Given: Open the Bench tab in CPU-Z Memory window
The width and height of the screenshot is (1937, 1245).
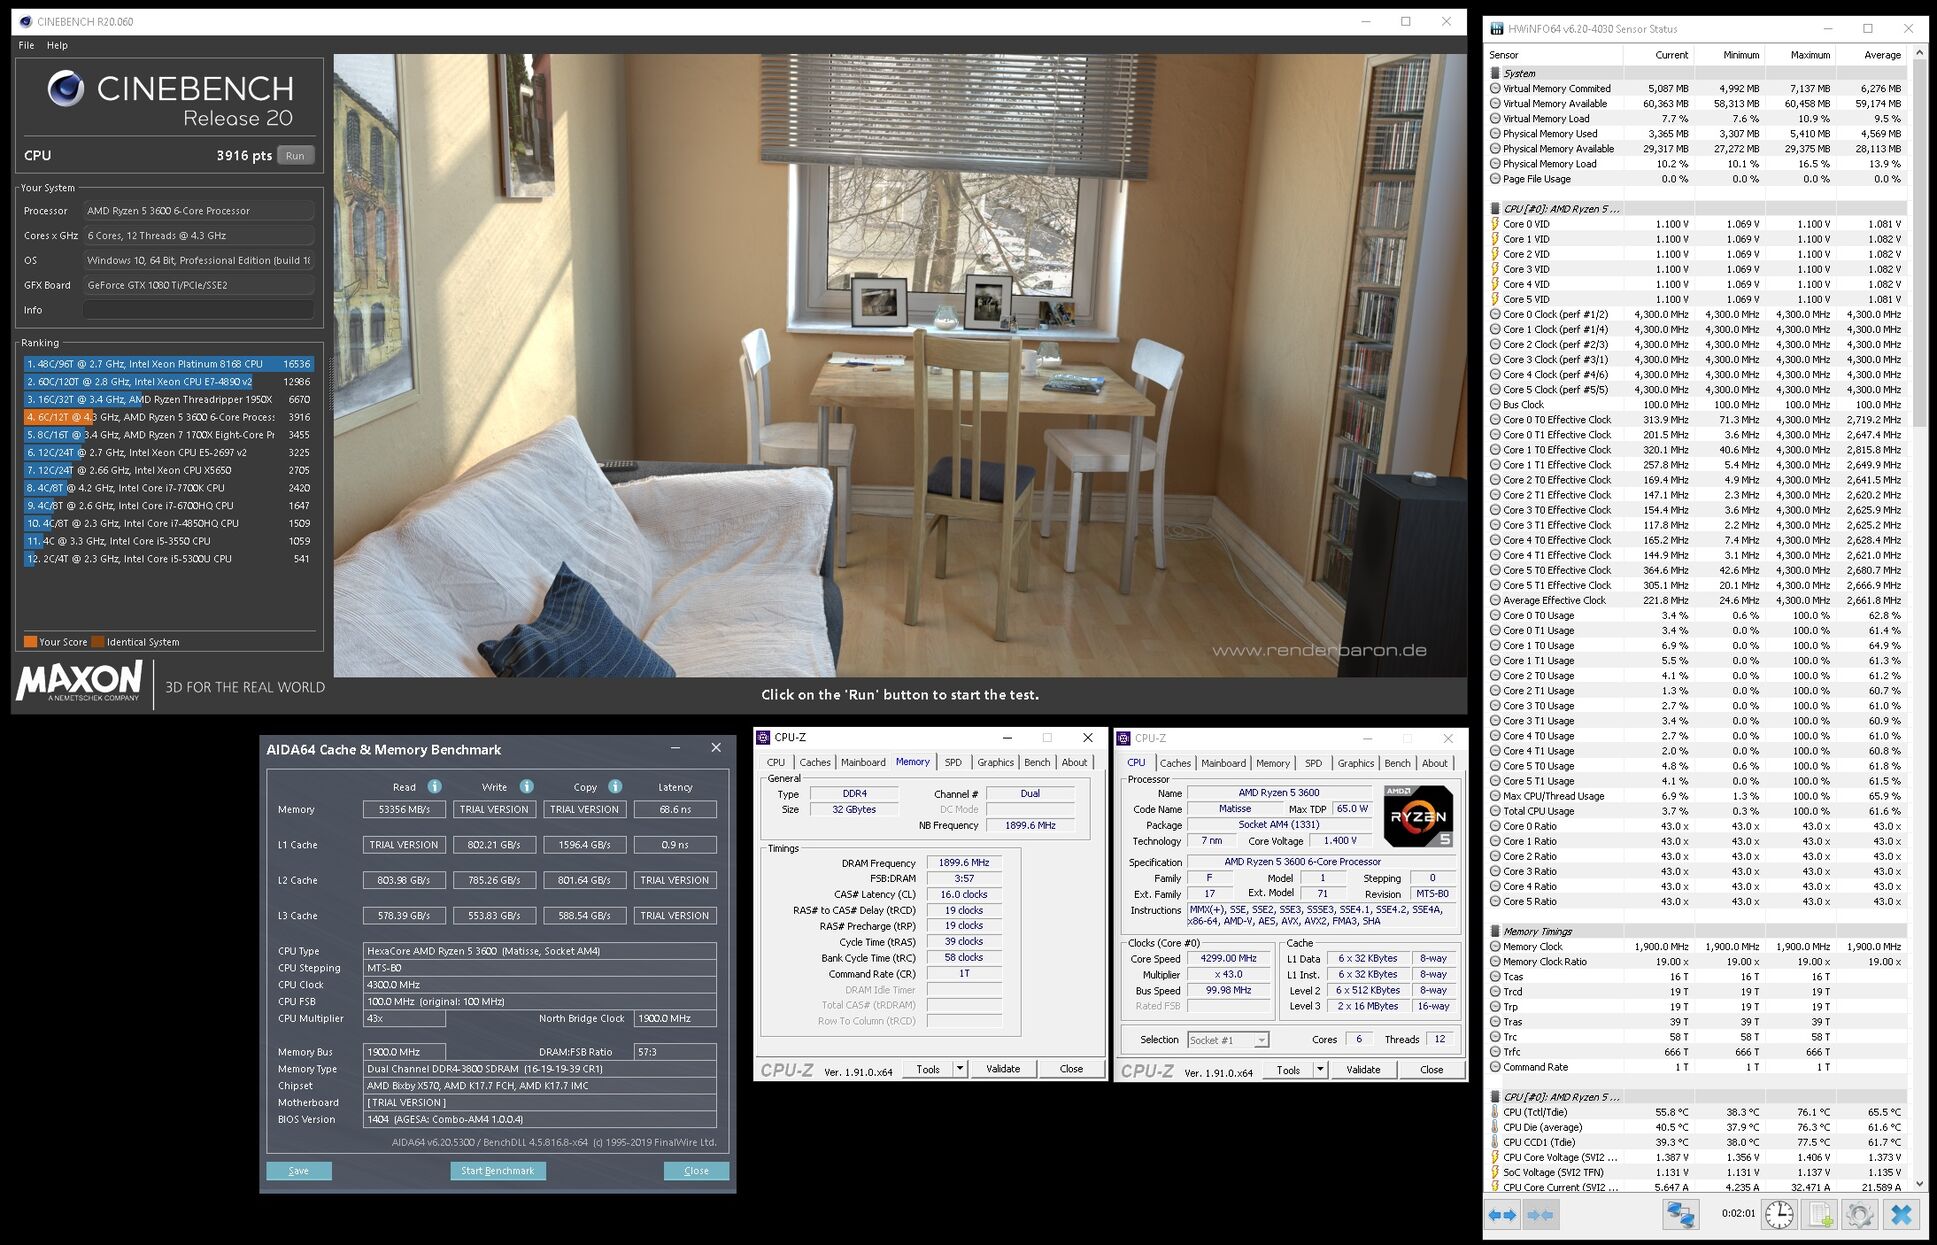Looking at the screenshot, I should pyautogui.click(x=1037, y=762).
